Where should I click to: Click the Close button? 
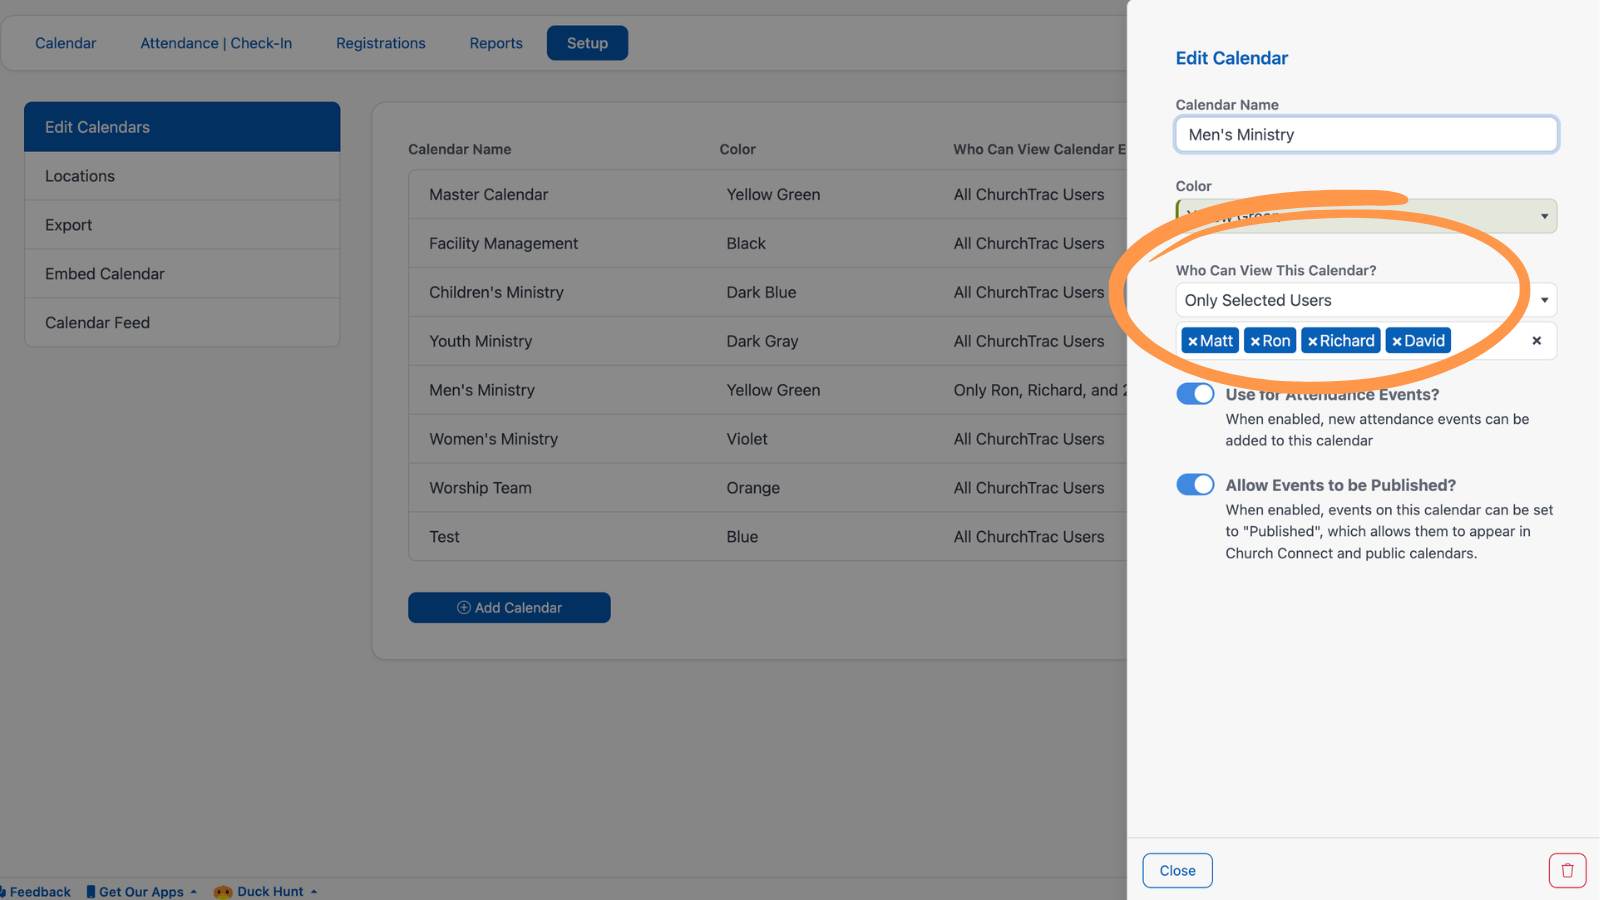tap(1177, 871)
